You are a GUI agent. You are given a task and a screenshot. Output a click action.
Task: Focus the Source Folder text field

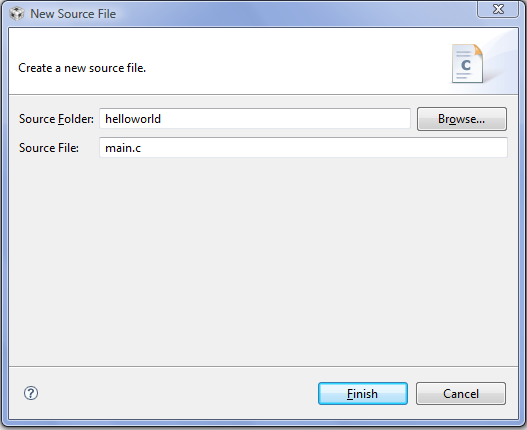[x=255, y=118]
